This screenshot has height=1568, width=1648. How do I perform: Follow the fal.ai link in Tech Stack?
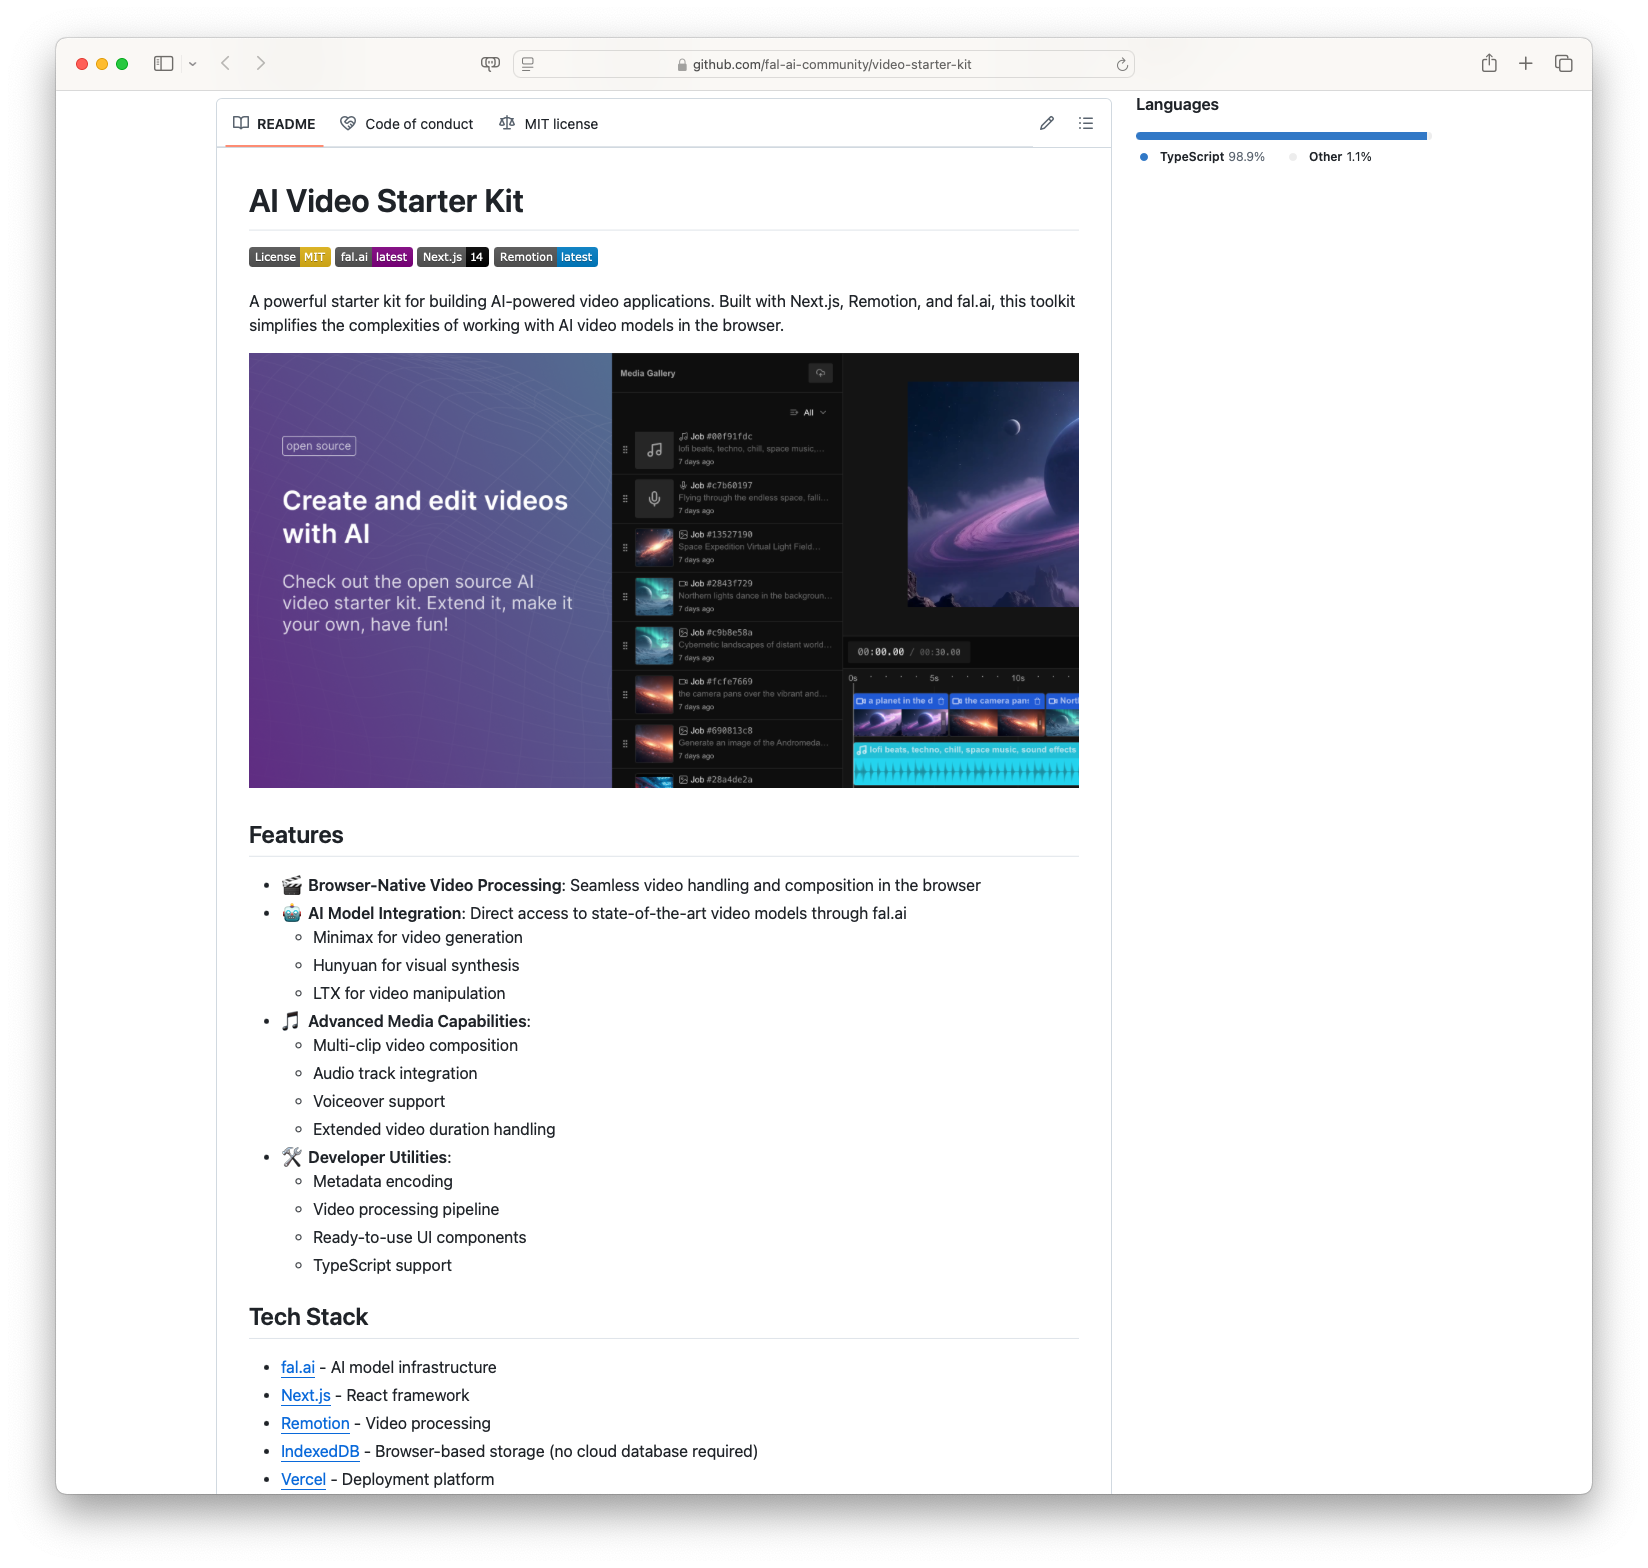[x=297, y=1367]
